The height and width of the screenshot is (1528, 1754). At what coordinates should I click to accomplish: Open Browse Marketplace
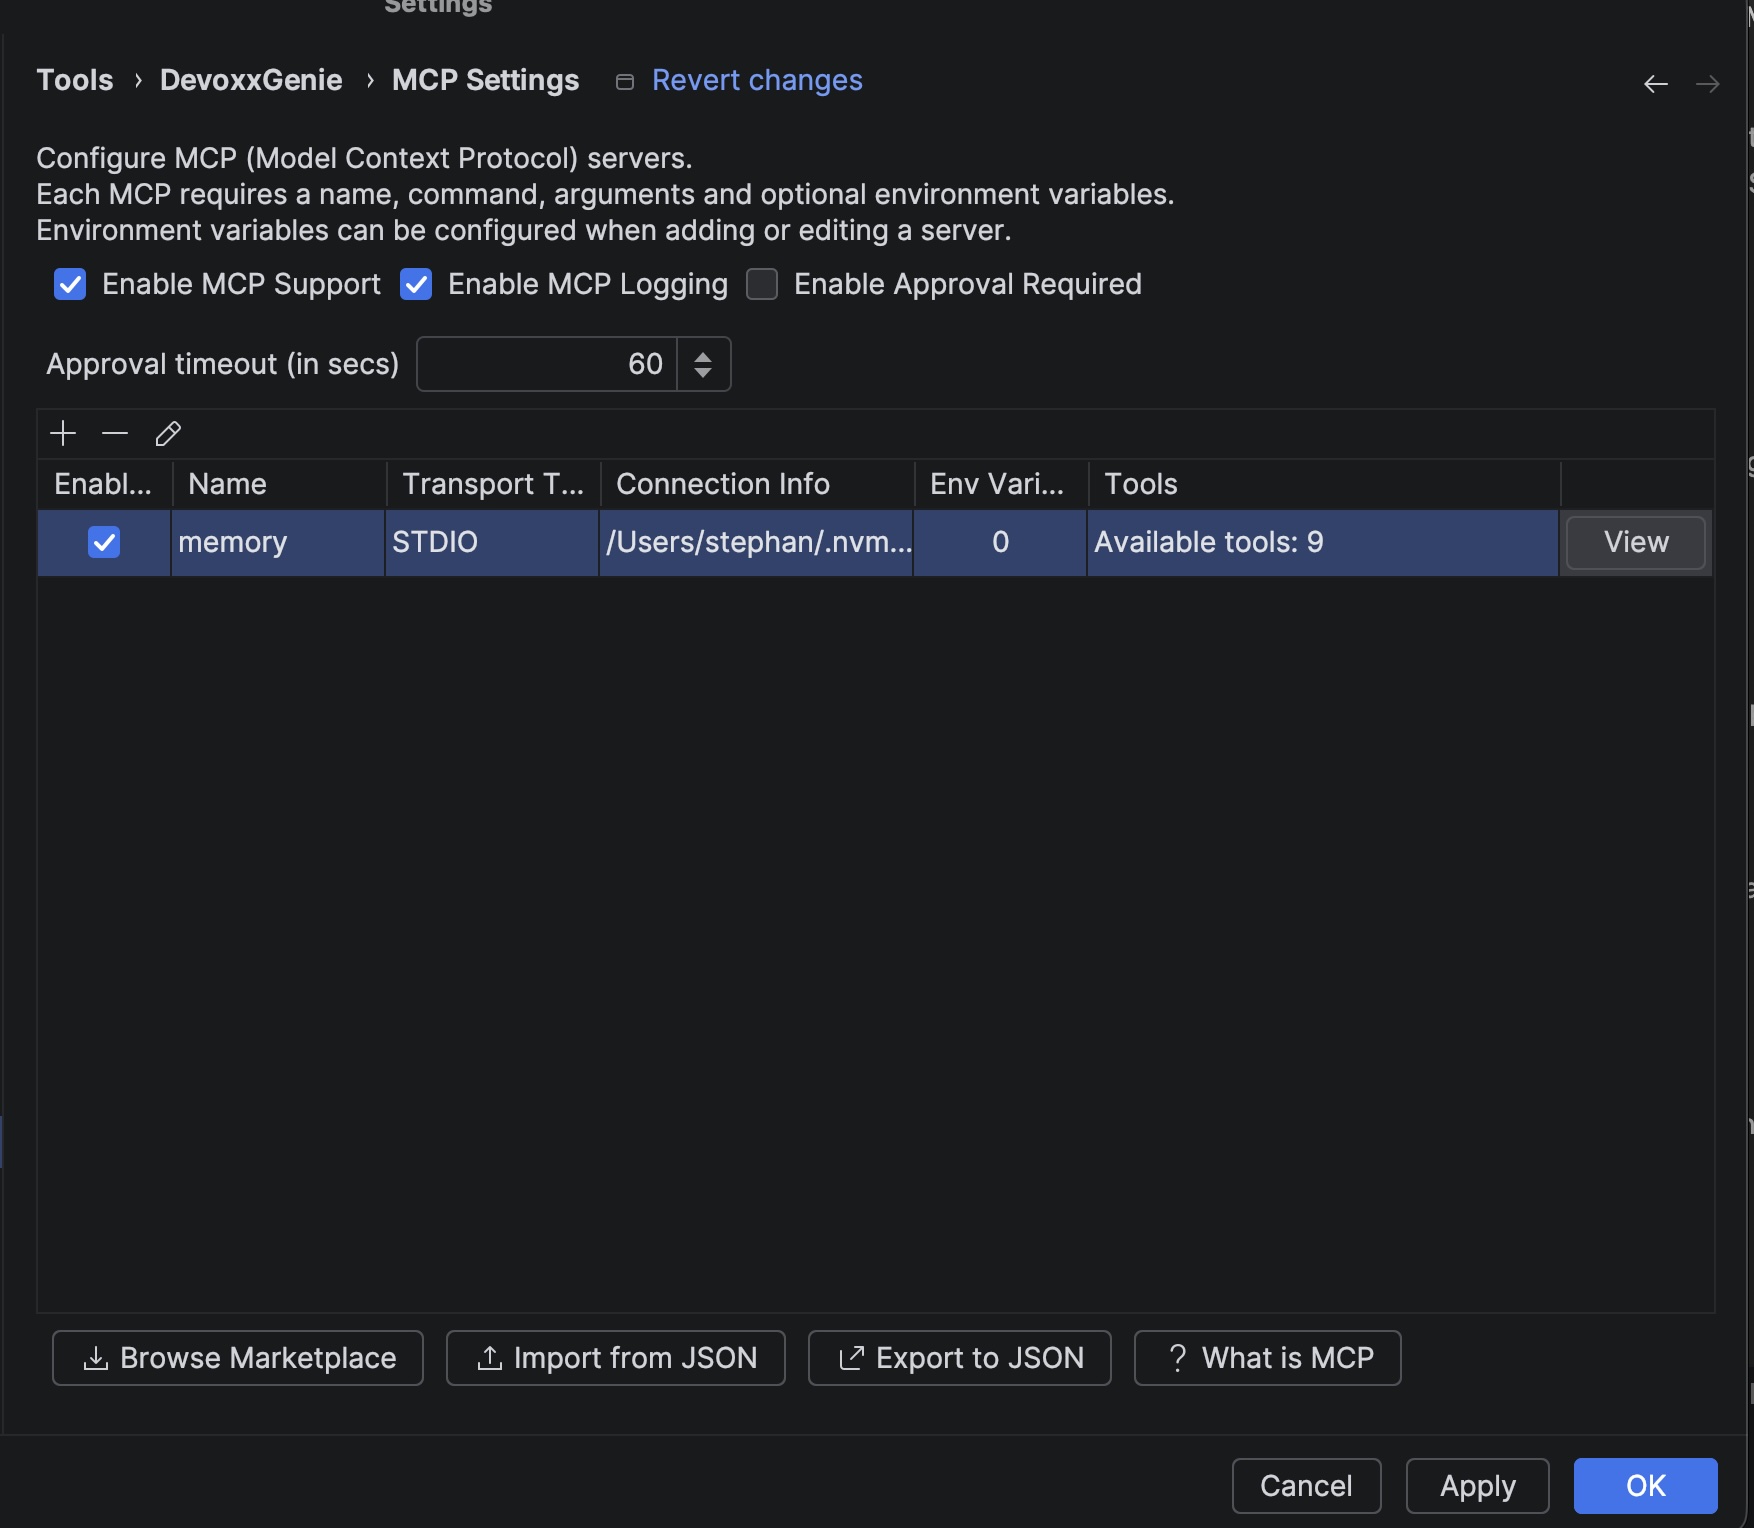click(x=238, y=1358)
